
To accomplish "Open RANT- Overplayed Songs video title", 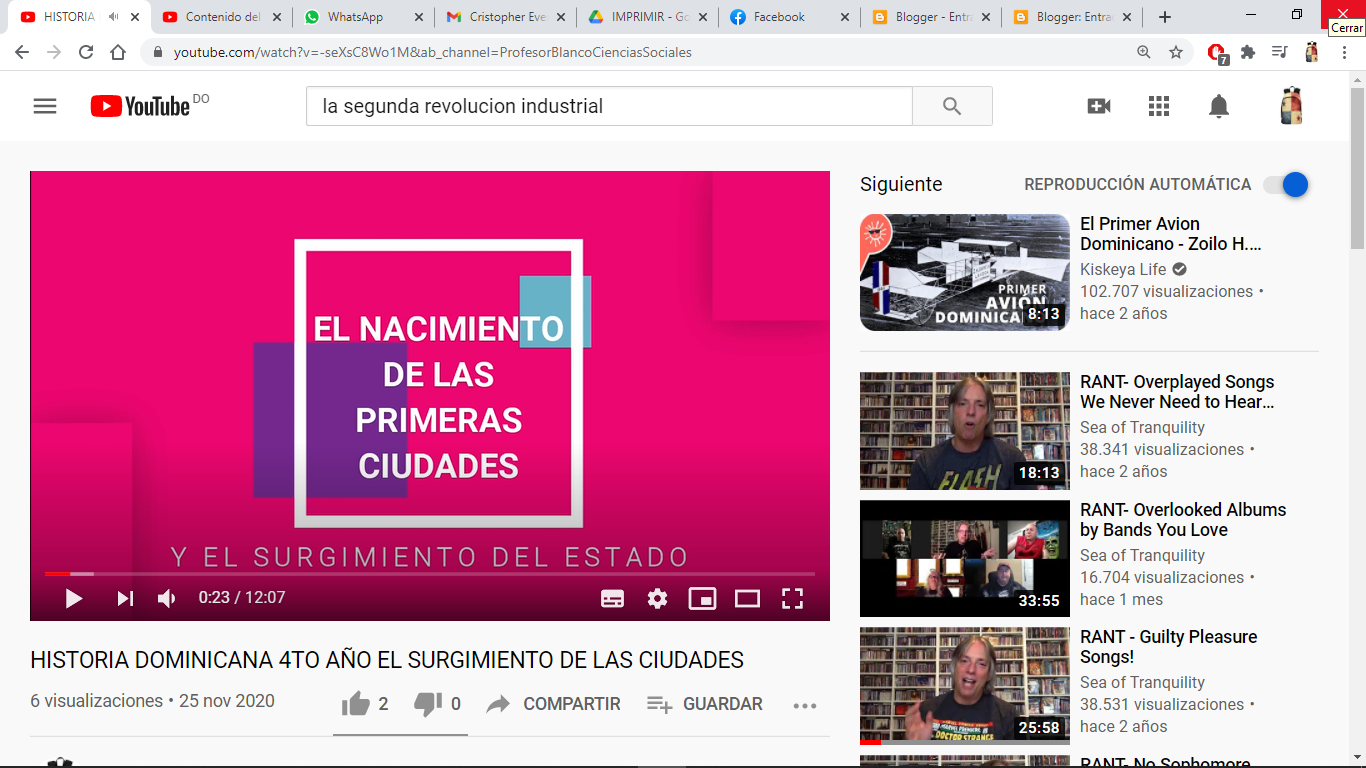I will click(x=1177, y=392).
